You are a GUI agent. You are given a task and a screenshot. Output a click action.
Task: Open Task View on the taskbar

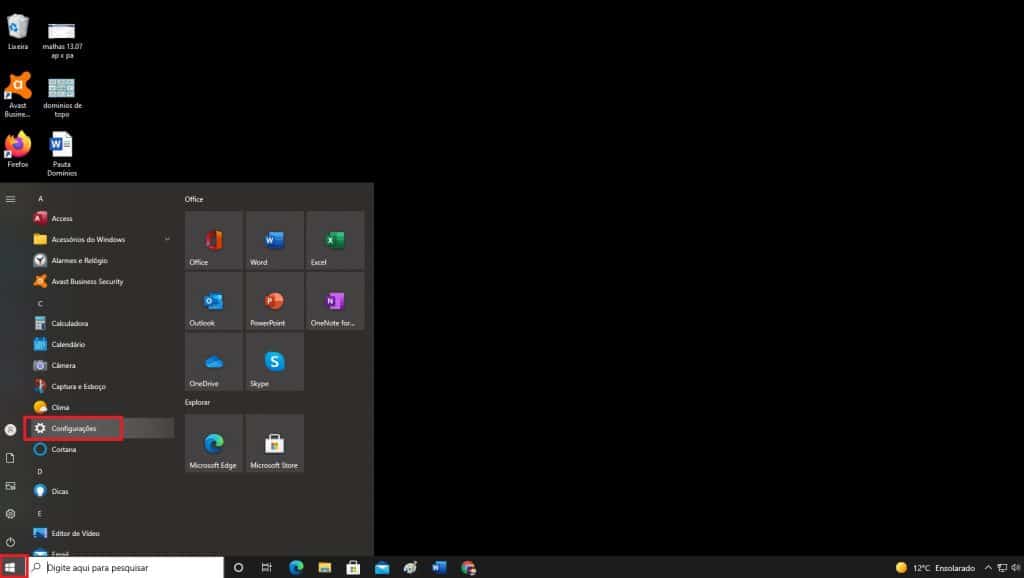pyautogui.click(x=266, y=568)
